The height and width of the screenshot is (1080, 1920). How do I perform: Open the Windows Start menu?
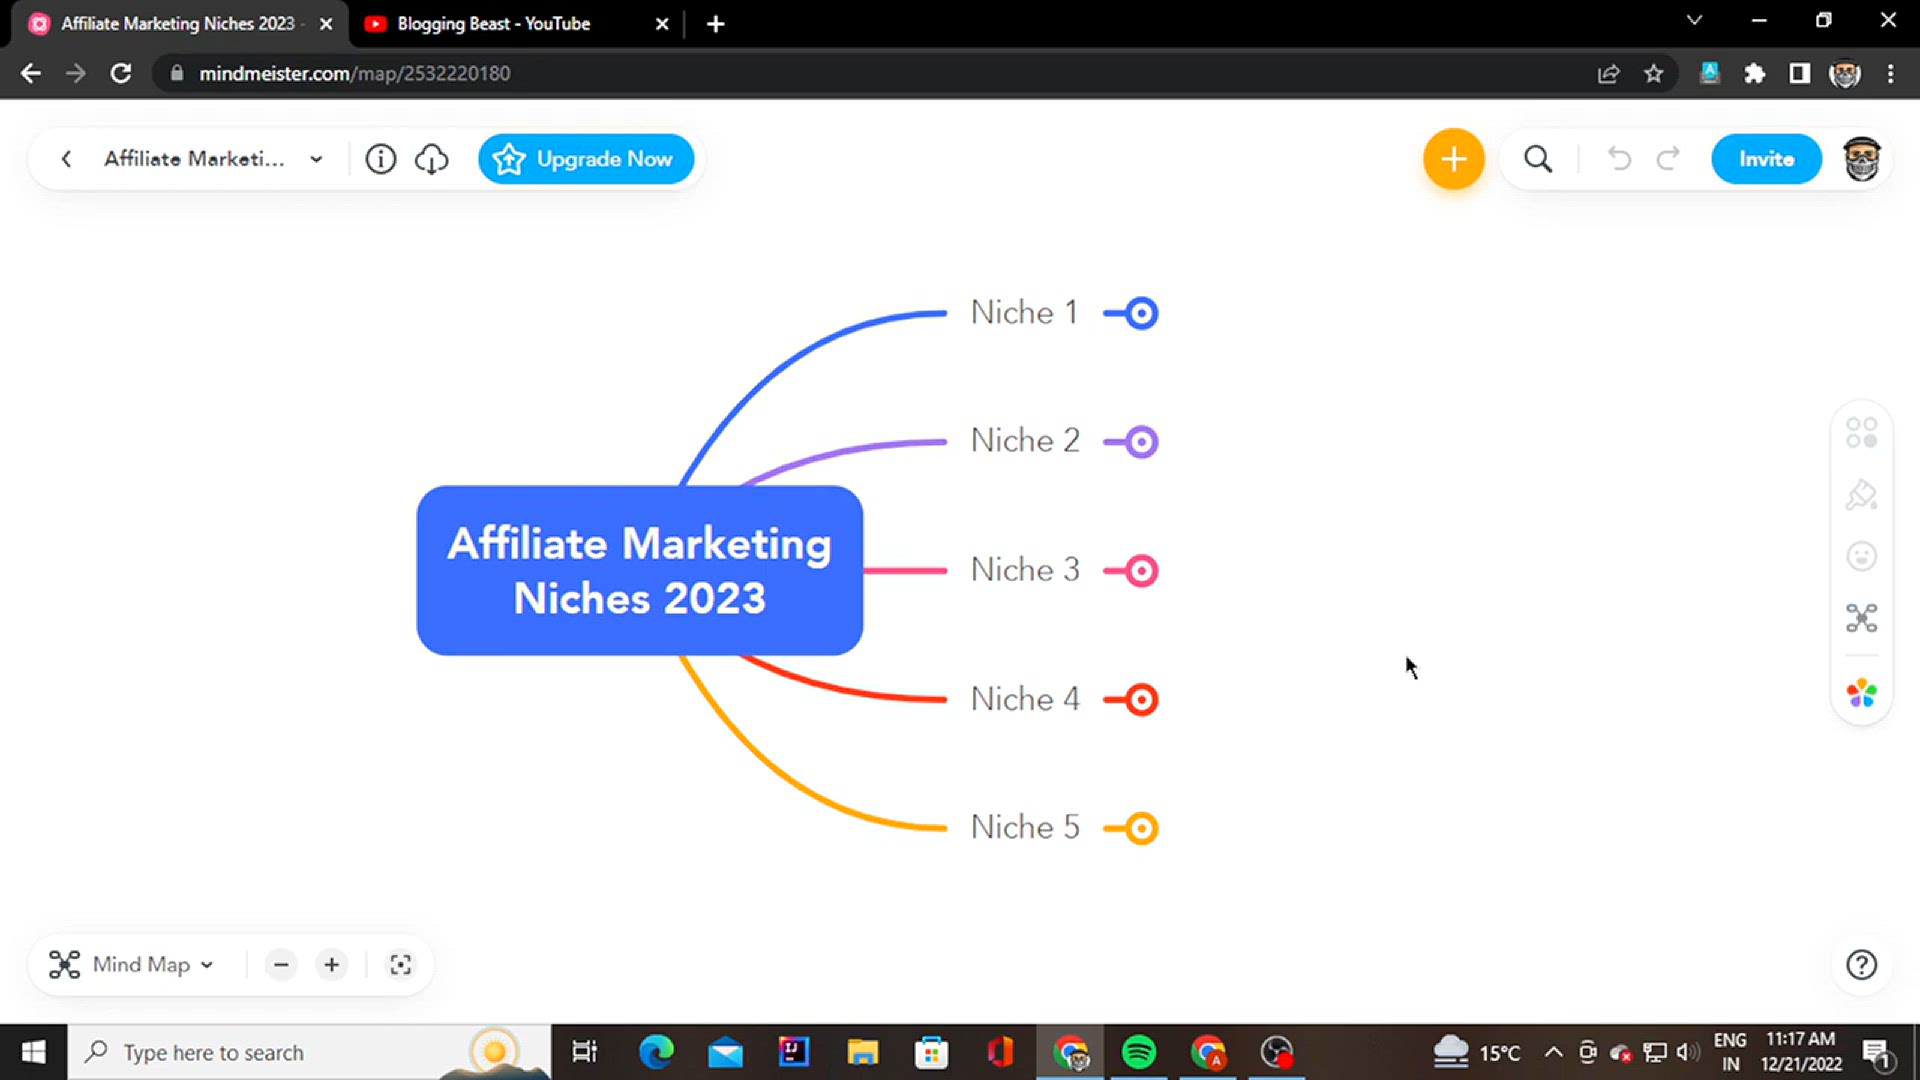33,1052
